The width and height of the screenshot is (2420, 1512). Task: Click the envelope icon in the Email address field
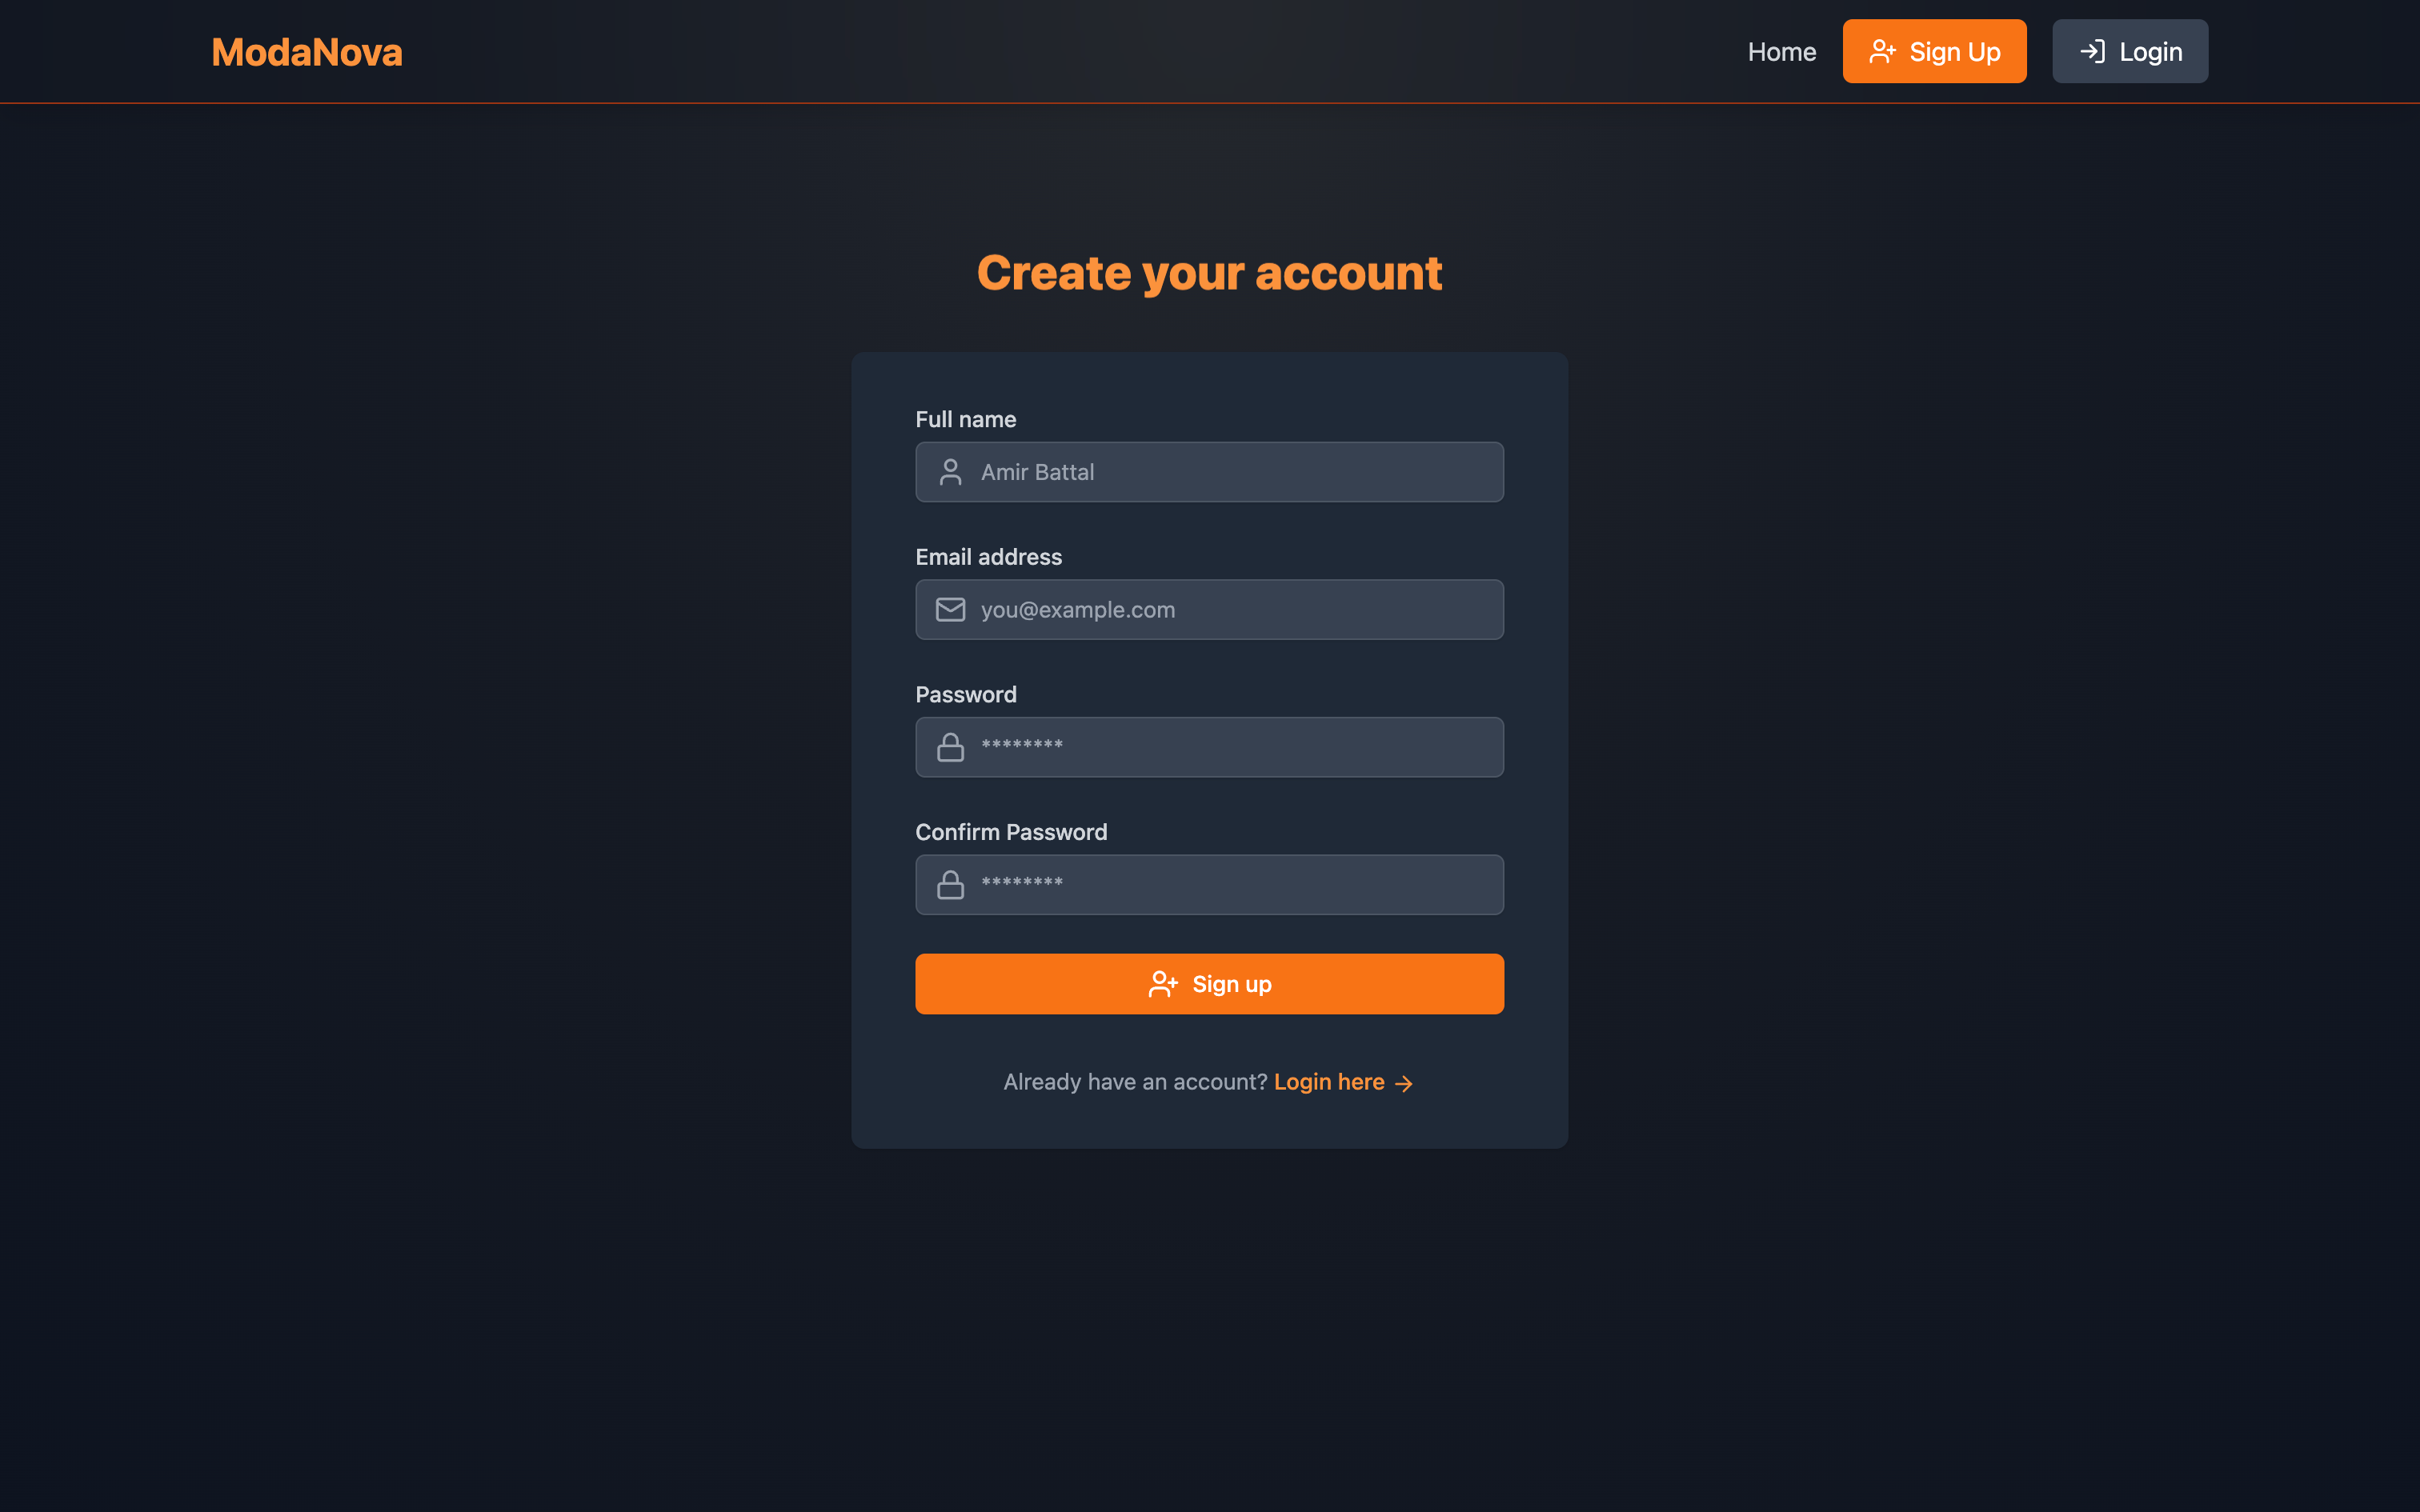[x=950, y=609]
